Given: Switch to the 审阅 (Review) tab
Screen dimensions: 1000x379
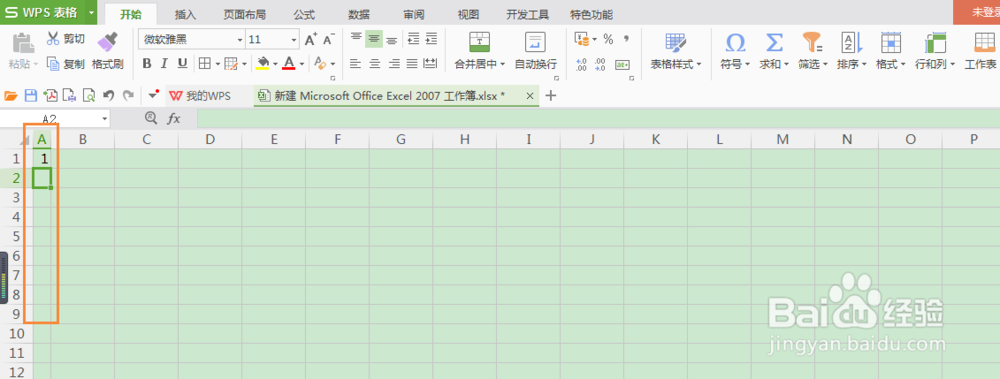Looking at the screenshot, I should tap(414, 14).
